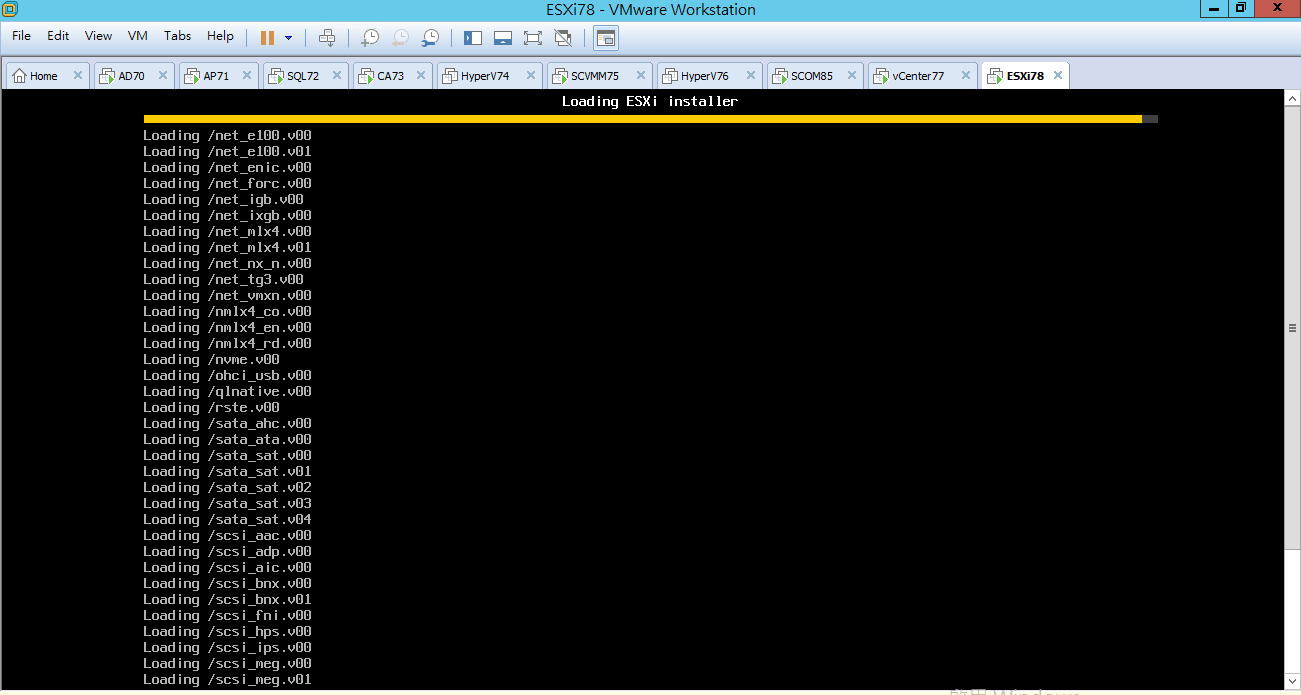Toggle the thumbnail bar icon

pyautogui.click(x=503, y=38)
